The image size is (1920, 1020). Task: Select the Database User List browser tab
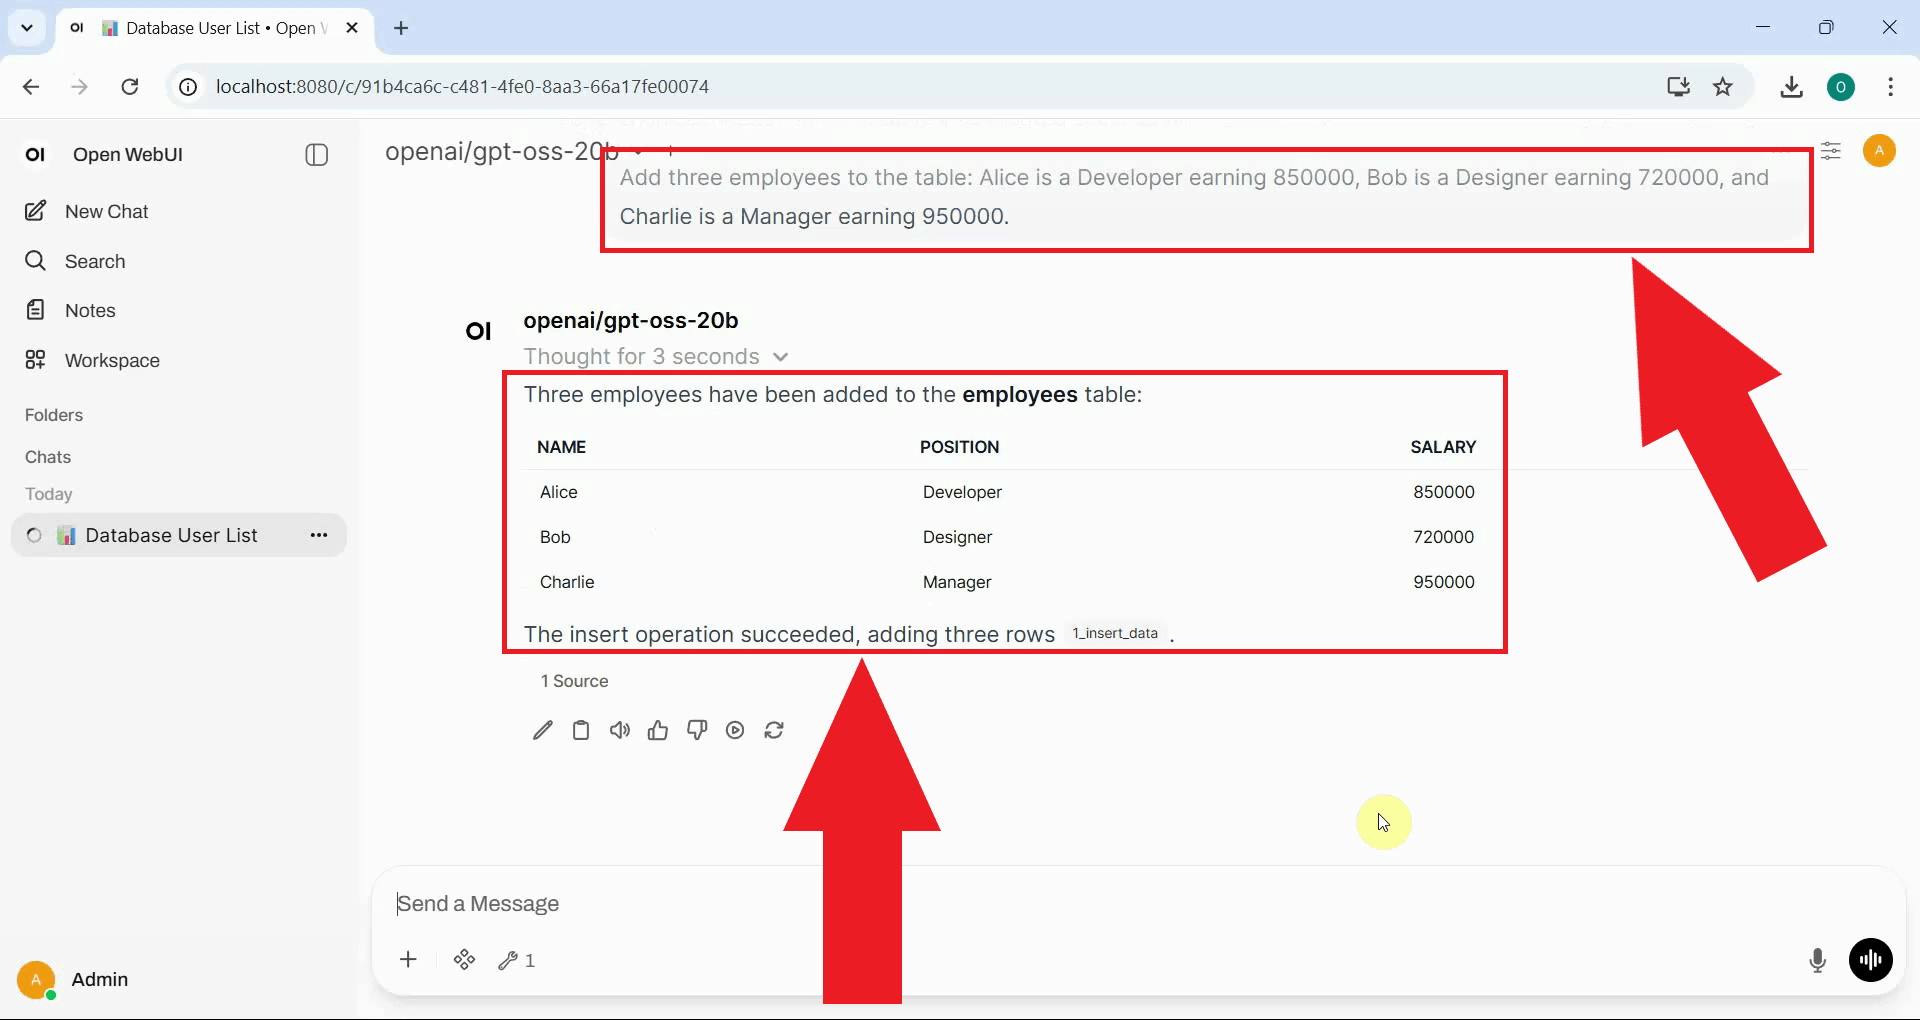coord(216,28)
